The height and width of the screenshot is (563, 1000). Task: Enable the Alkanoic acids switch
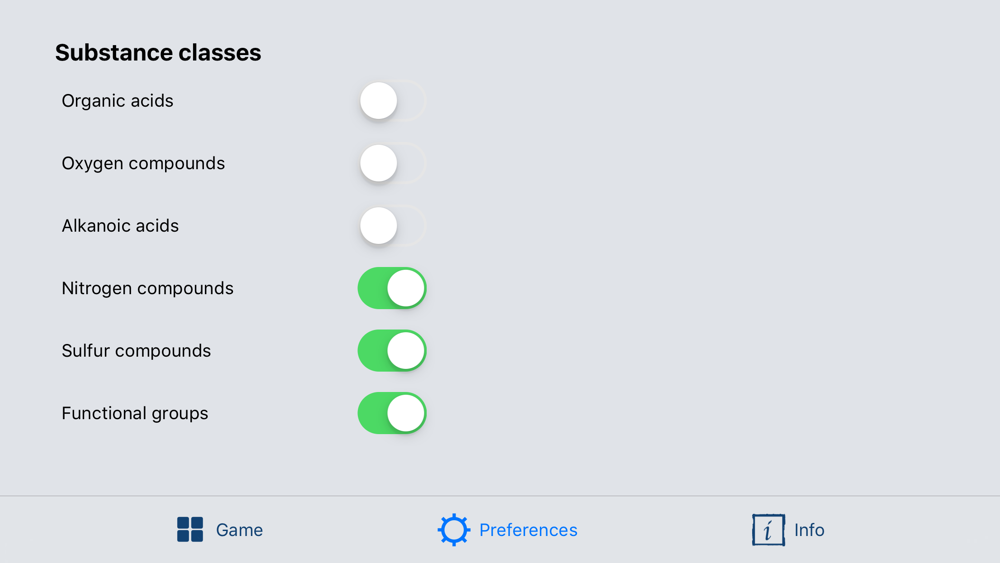tap(392, 226)
